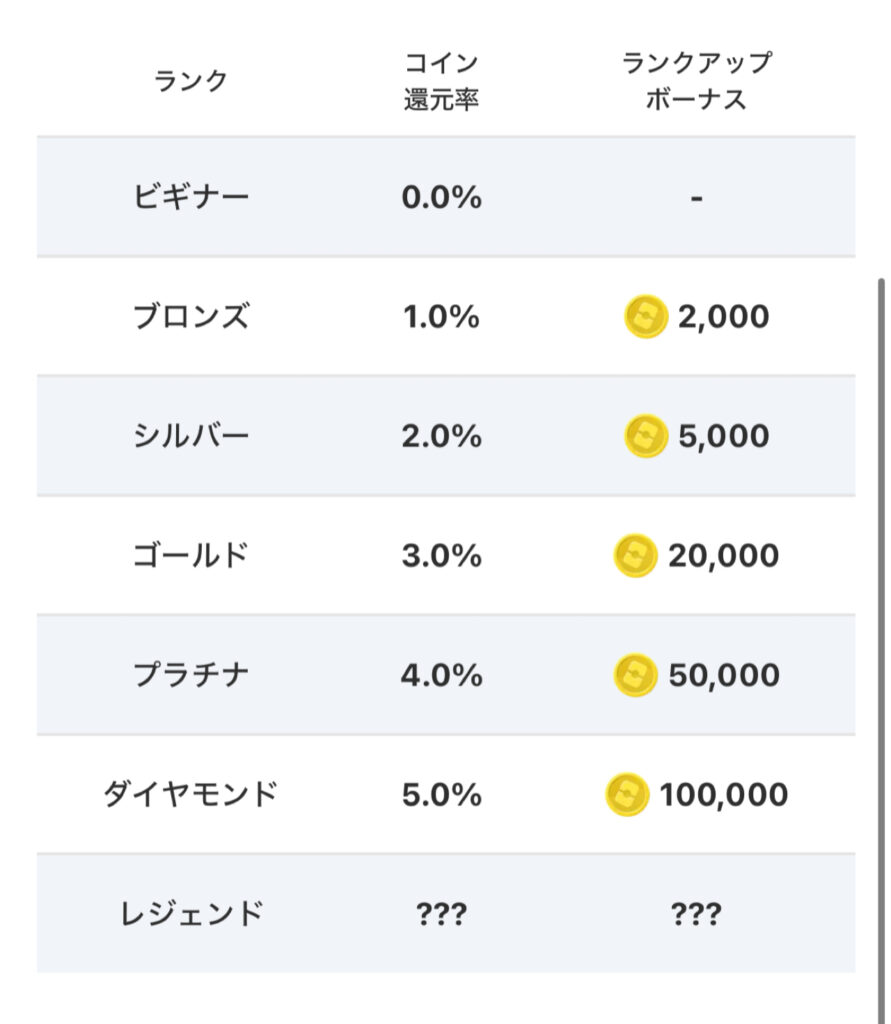Click the コイン還元率 column header
The width and height of the screenshot is (891, 1024).
tap(441, 81)
